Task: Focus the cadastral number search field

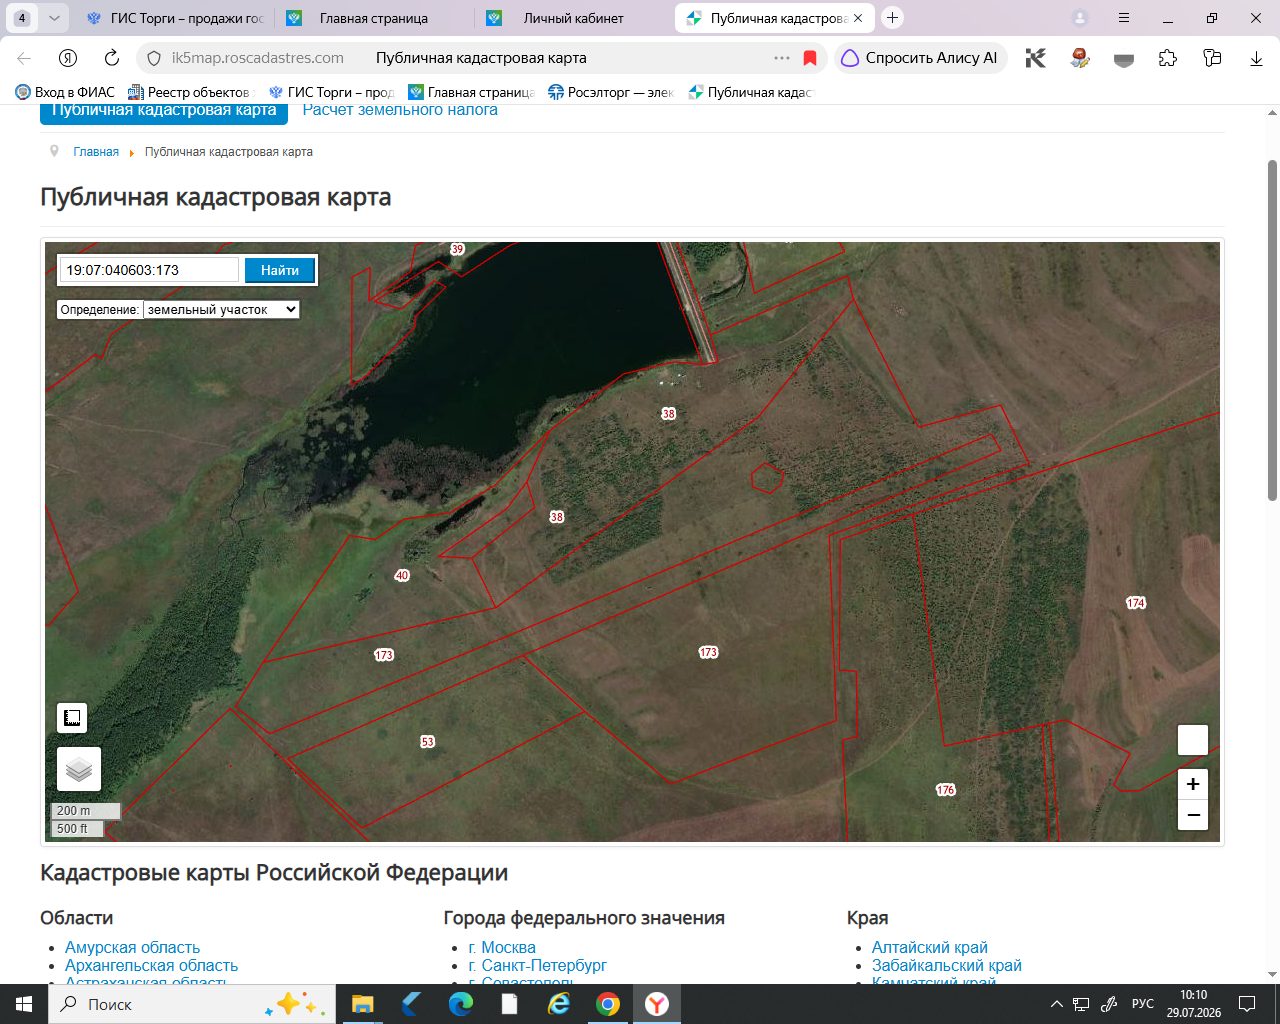Action: click(x=150, y=270)
